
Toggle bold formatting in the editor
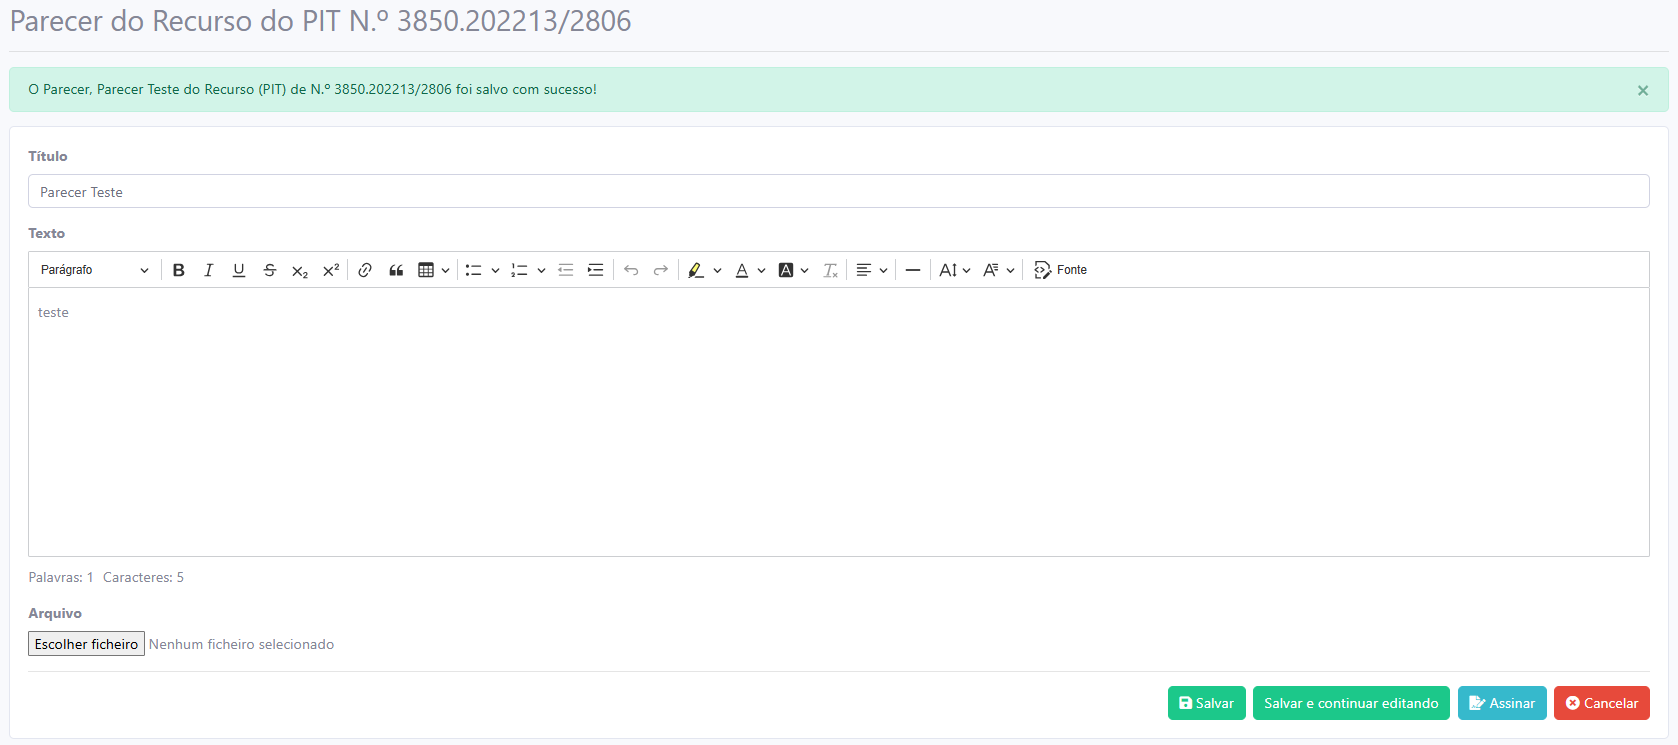(179, 270)
